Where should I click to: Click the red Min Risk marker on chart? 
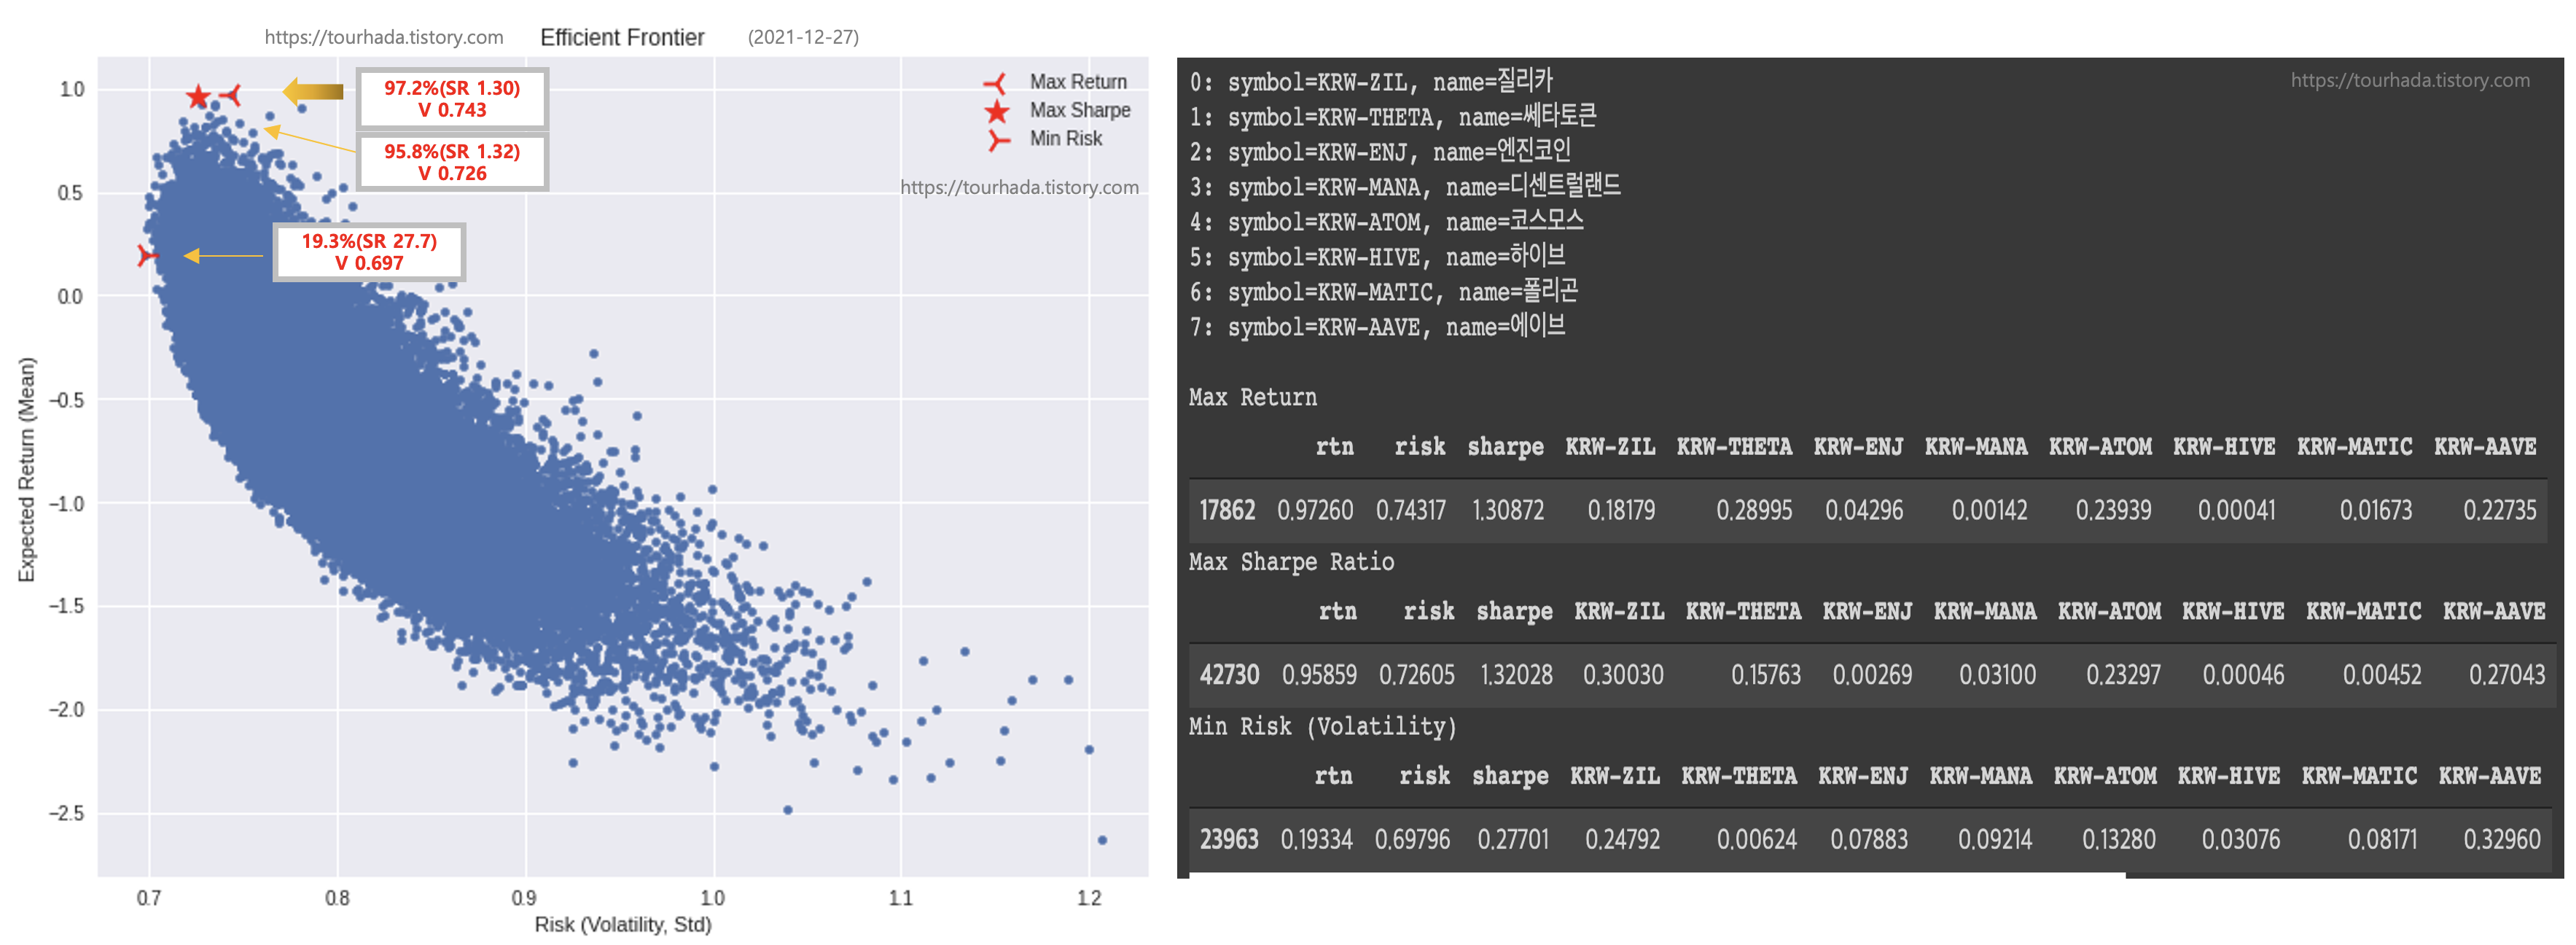click(147, 256)
